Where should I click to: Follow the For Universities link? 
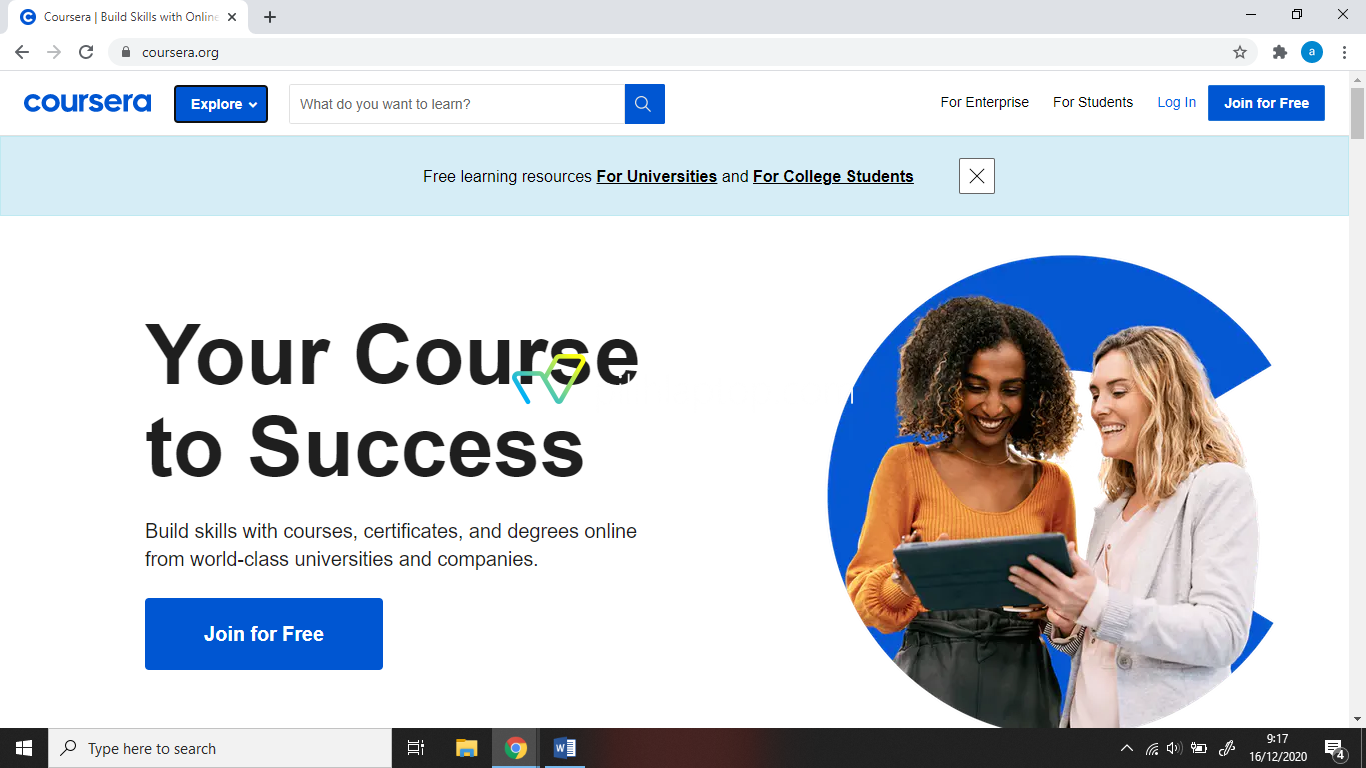(x=657, y=176)
